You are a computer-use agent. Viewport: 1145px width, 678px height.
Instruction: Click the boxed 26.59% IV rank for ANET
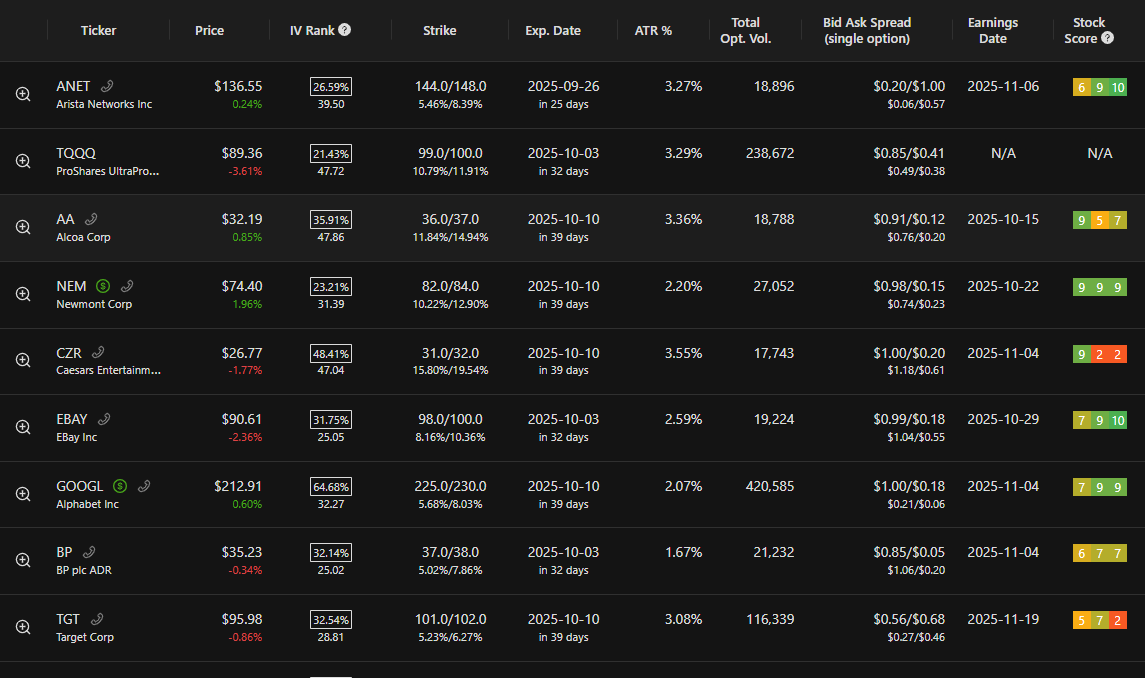point(331,87)
